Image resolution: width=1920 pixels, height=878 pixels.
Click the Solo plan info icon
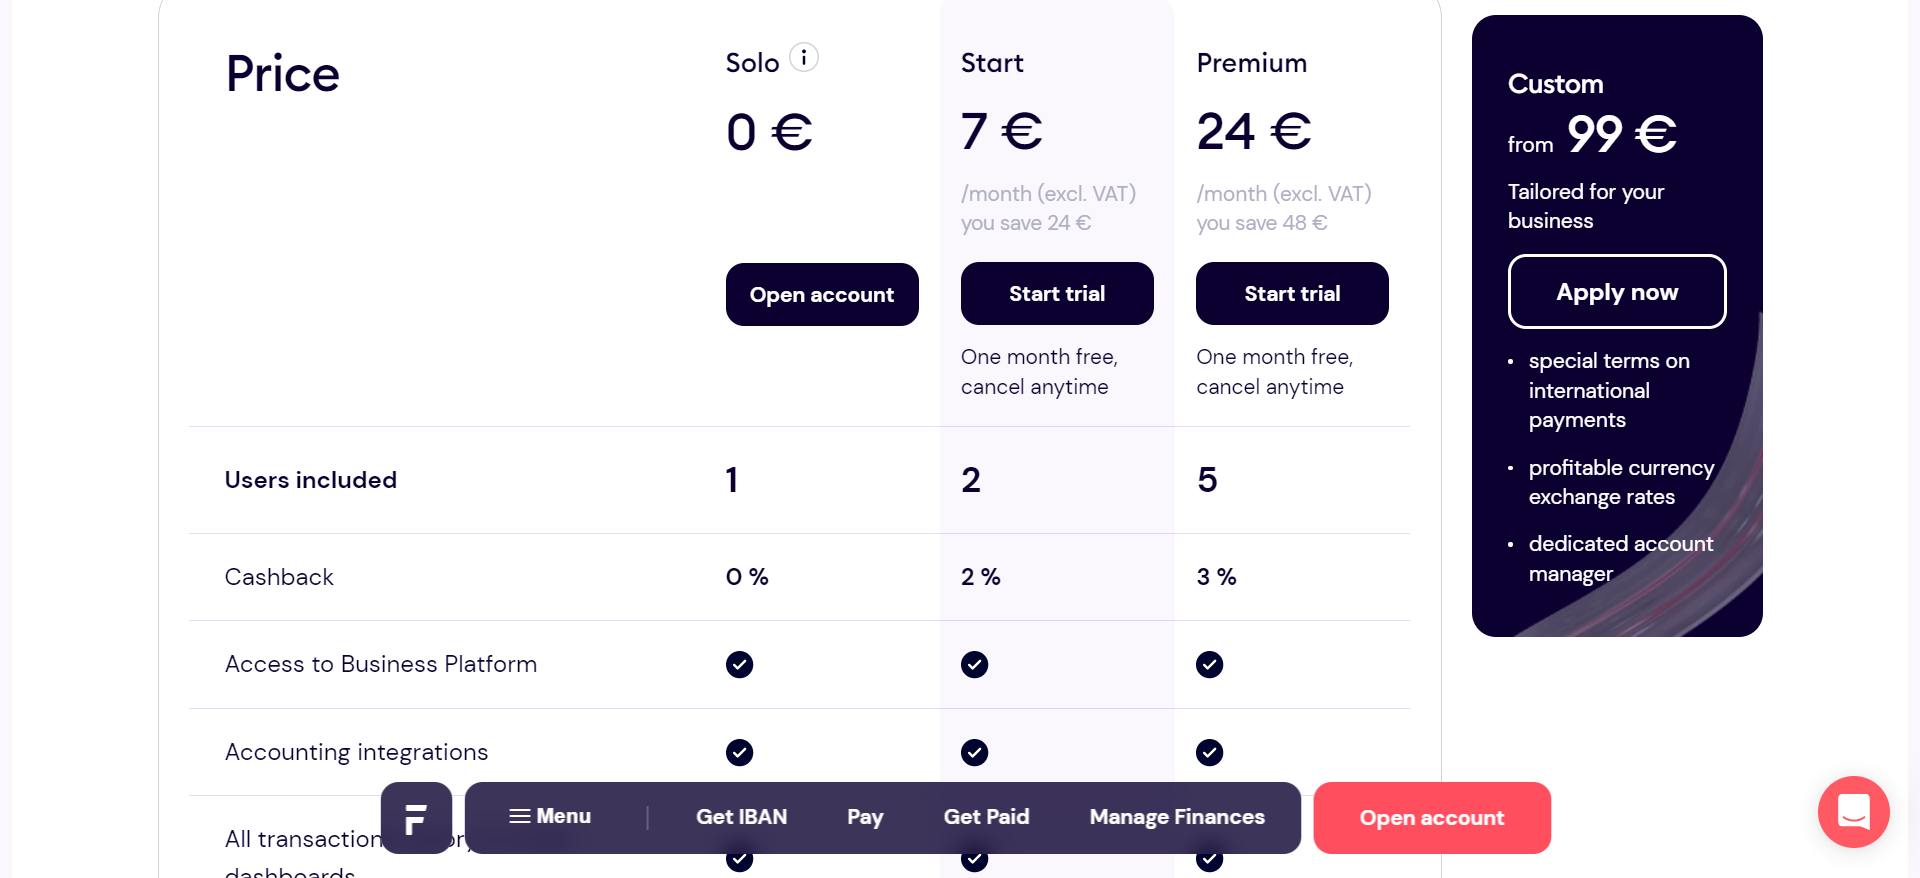804,58
